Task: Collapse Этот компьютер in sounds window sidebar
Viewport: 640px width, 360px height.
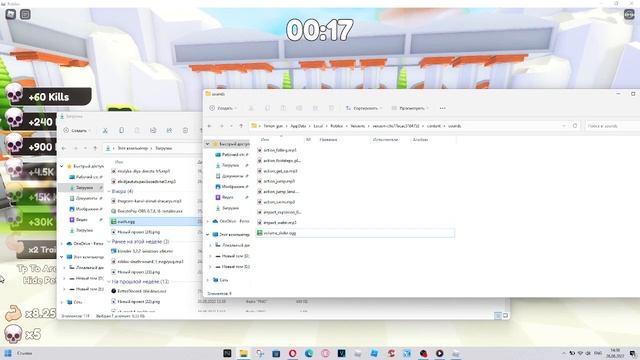Action: [x=207, y=235]
